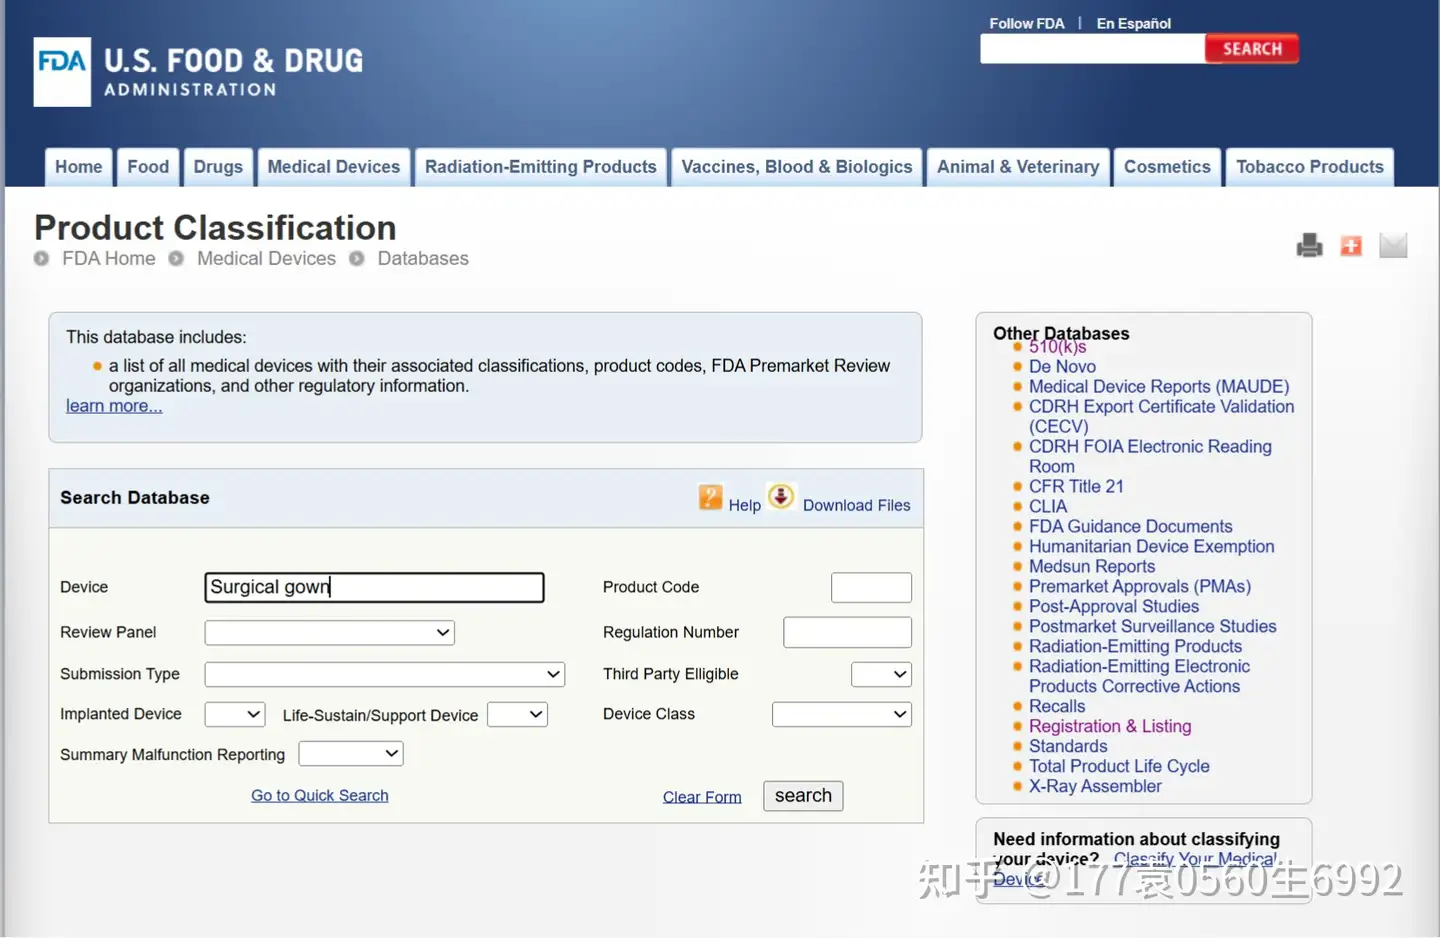Click the FDA logo icon
The image size is (1440, 938).
coord(62,72)
